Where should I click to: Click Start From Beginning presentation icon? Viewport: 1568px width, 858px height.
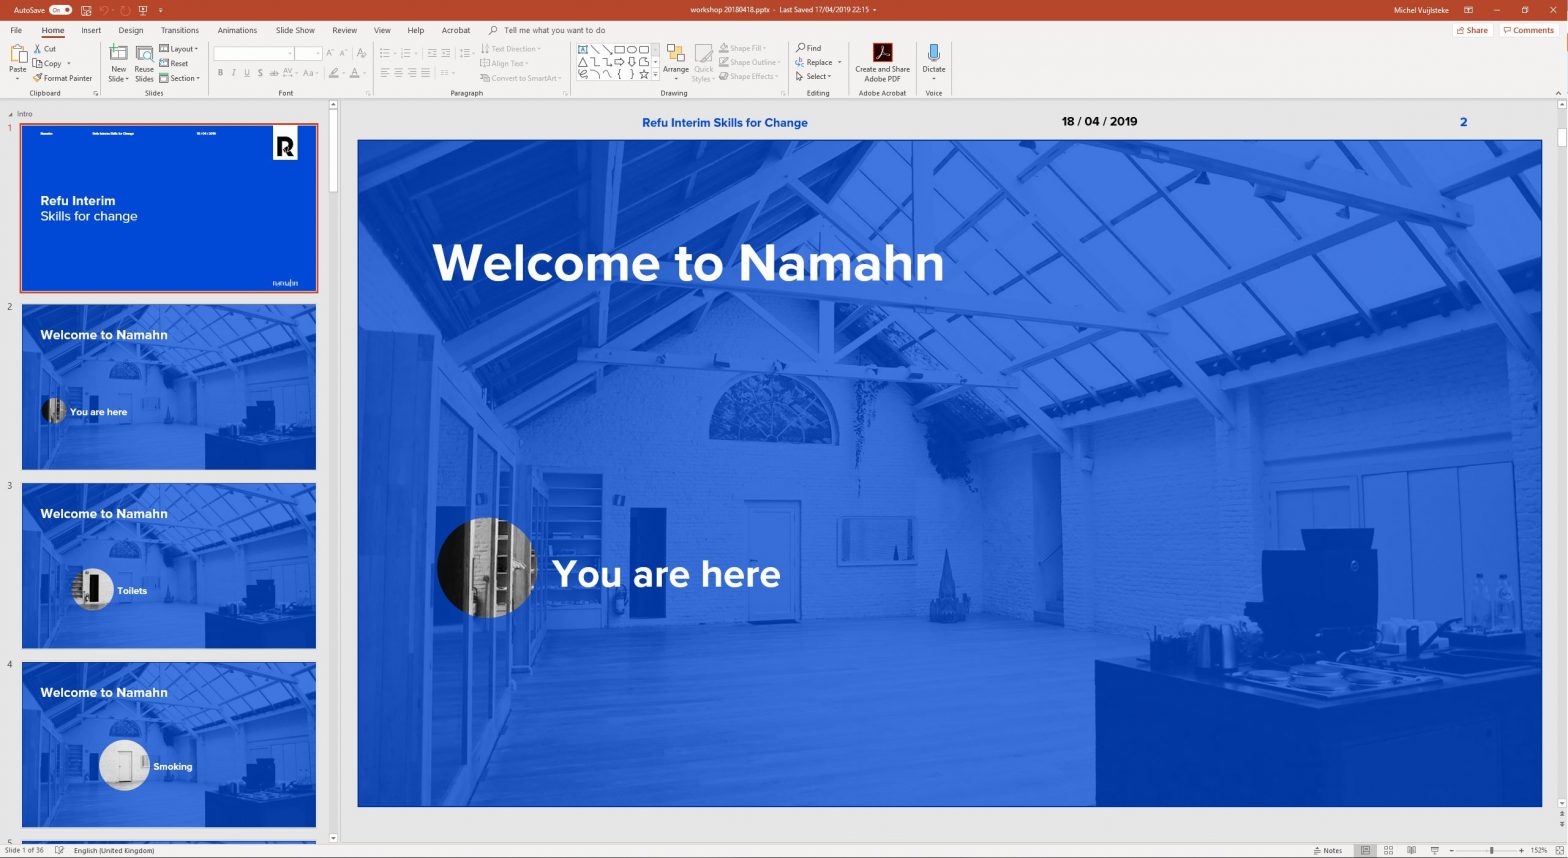[x=142, y=10]
